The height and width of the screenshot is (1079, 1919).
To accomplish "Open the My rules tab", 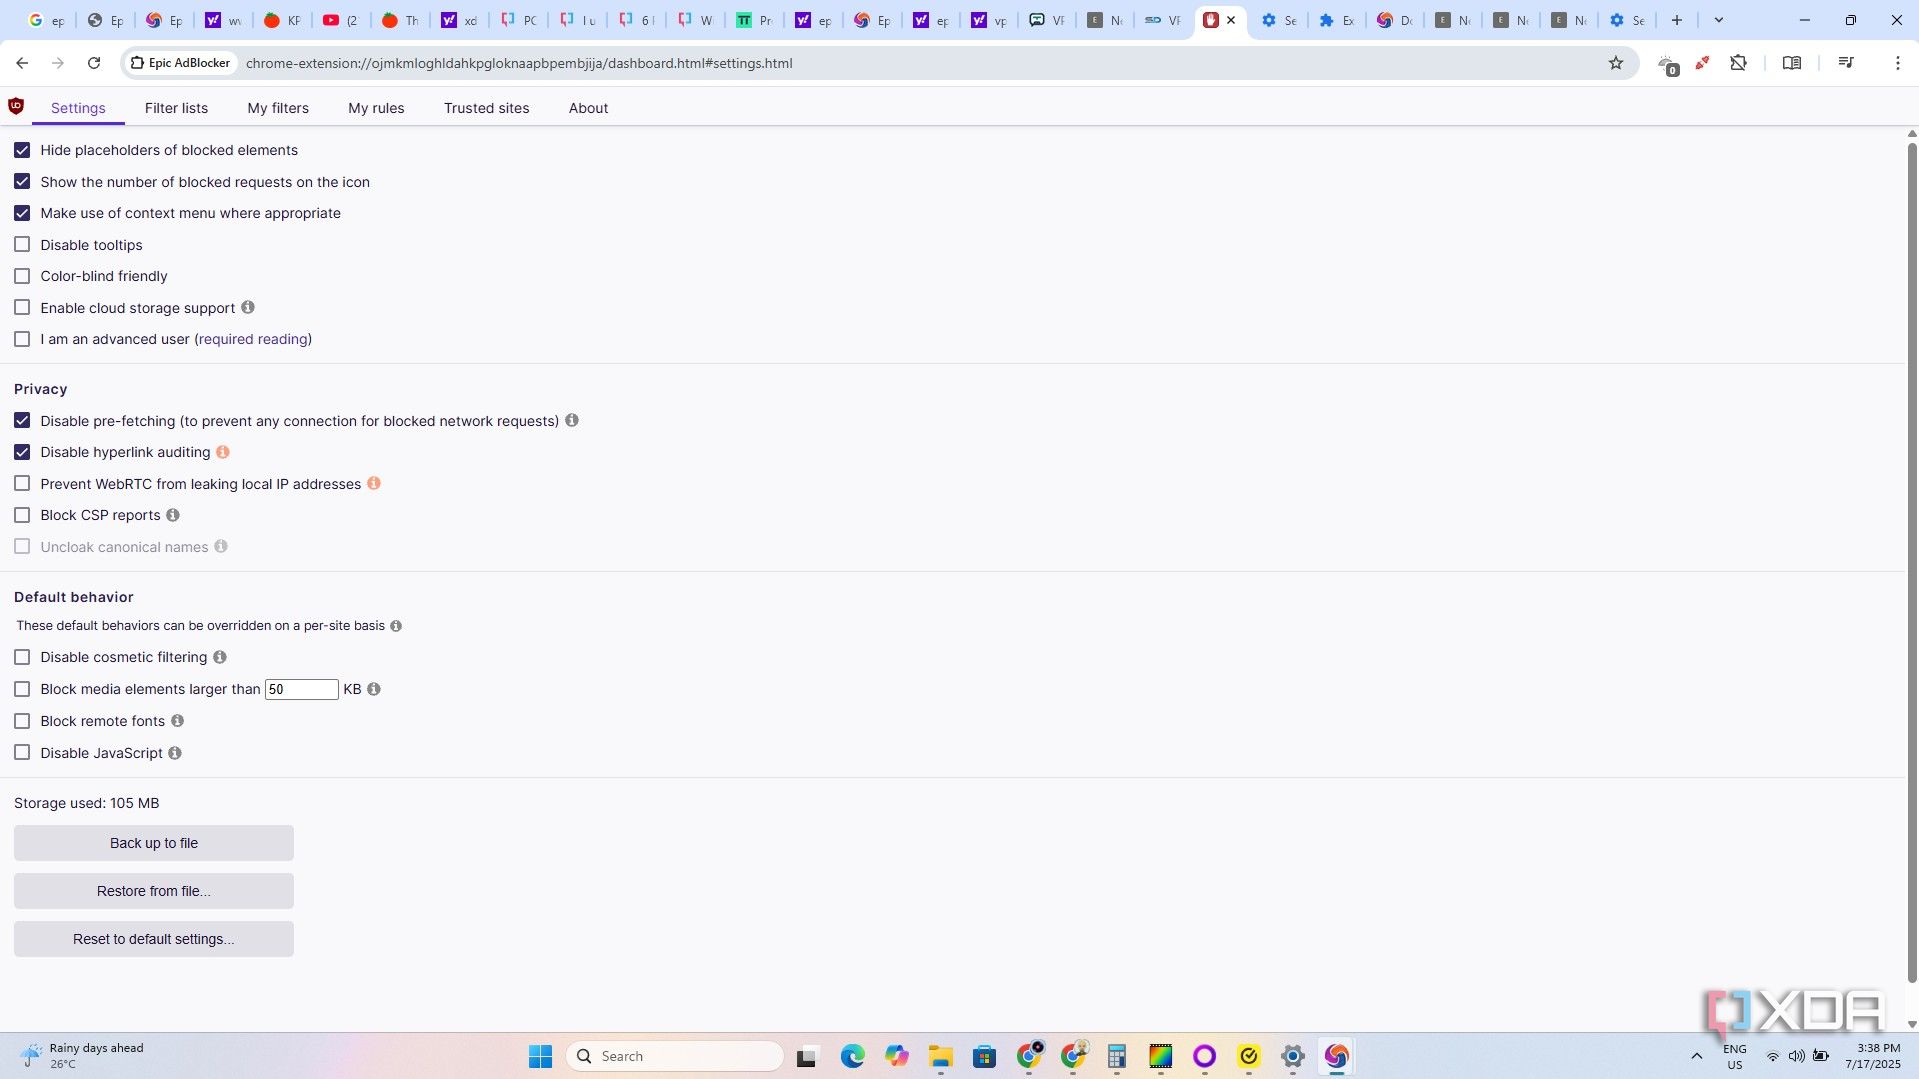I will [376, 108].
